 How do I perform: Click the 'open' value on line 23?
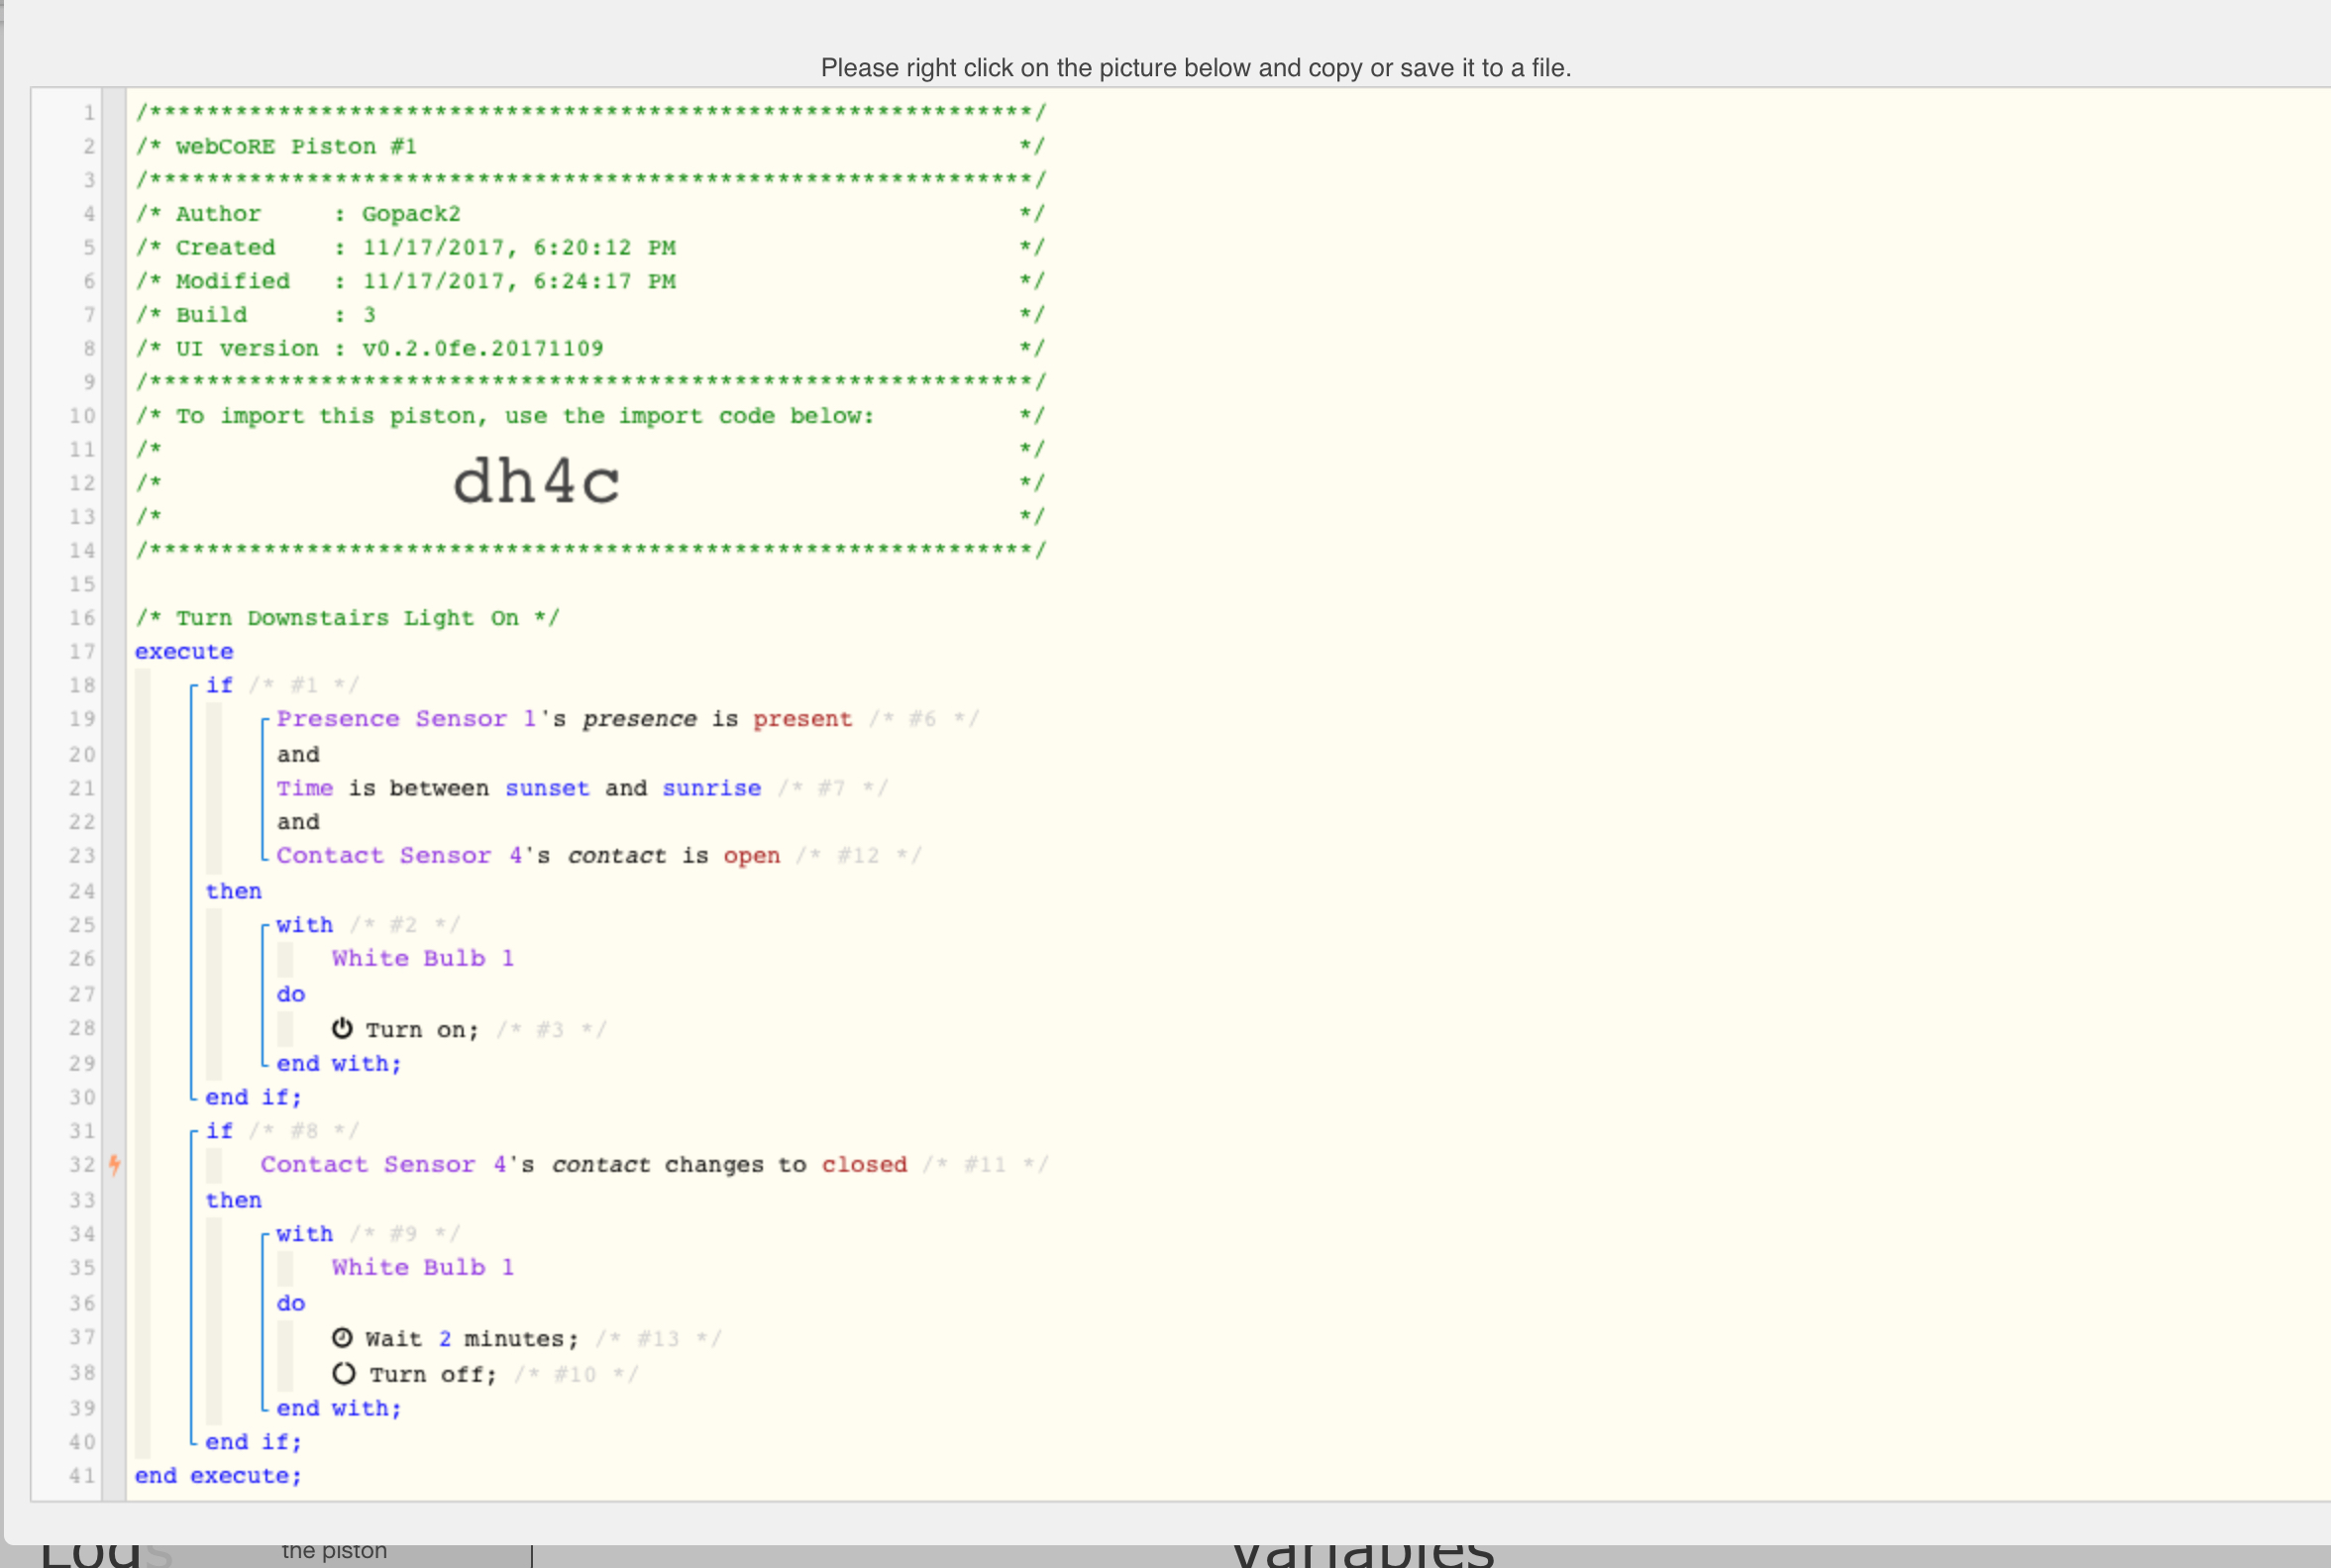[x=751, y=856]
